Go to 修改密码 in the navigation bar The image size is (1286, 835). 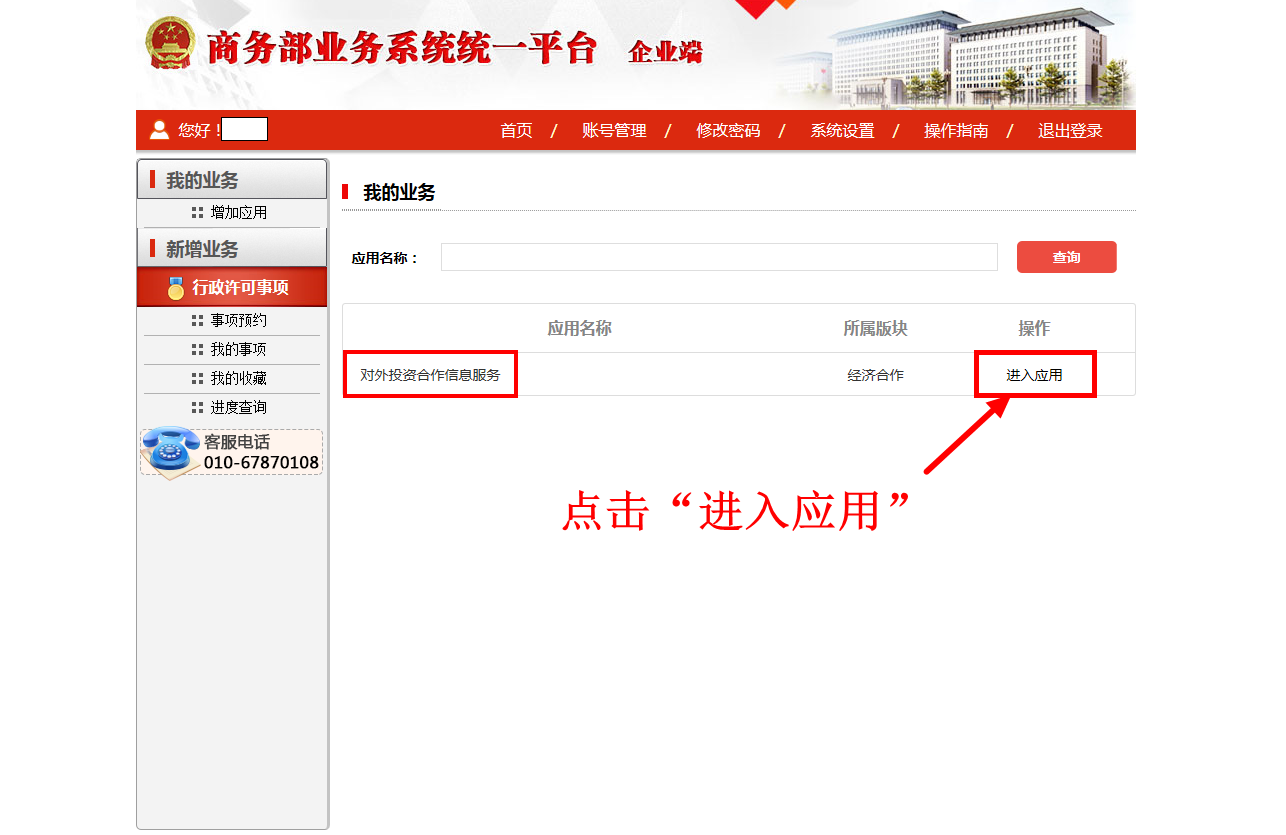click(x=728, y=131)
